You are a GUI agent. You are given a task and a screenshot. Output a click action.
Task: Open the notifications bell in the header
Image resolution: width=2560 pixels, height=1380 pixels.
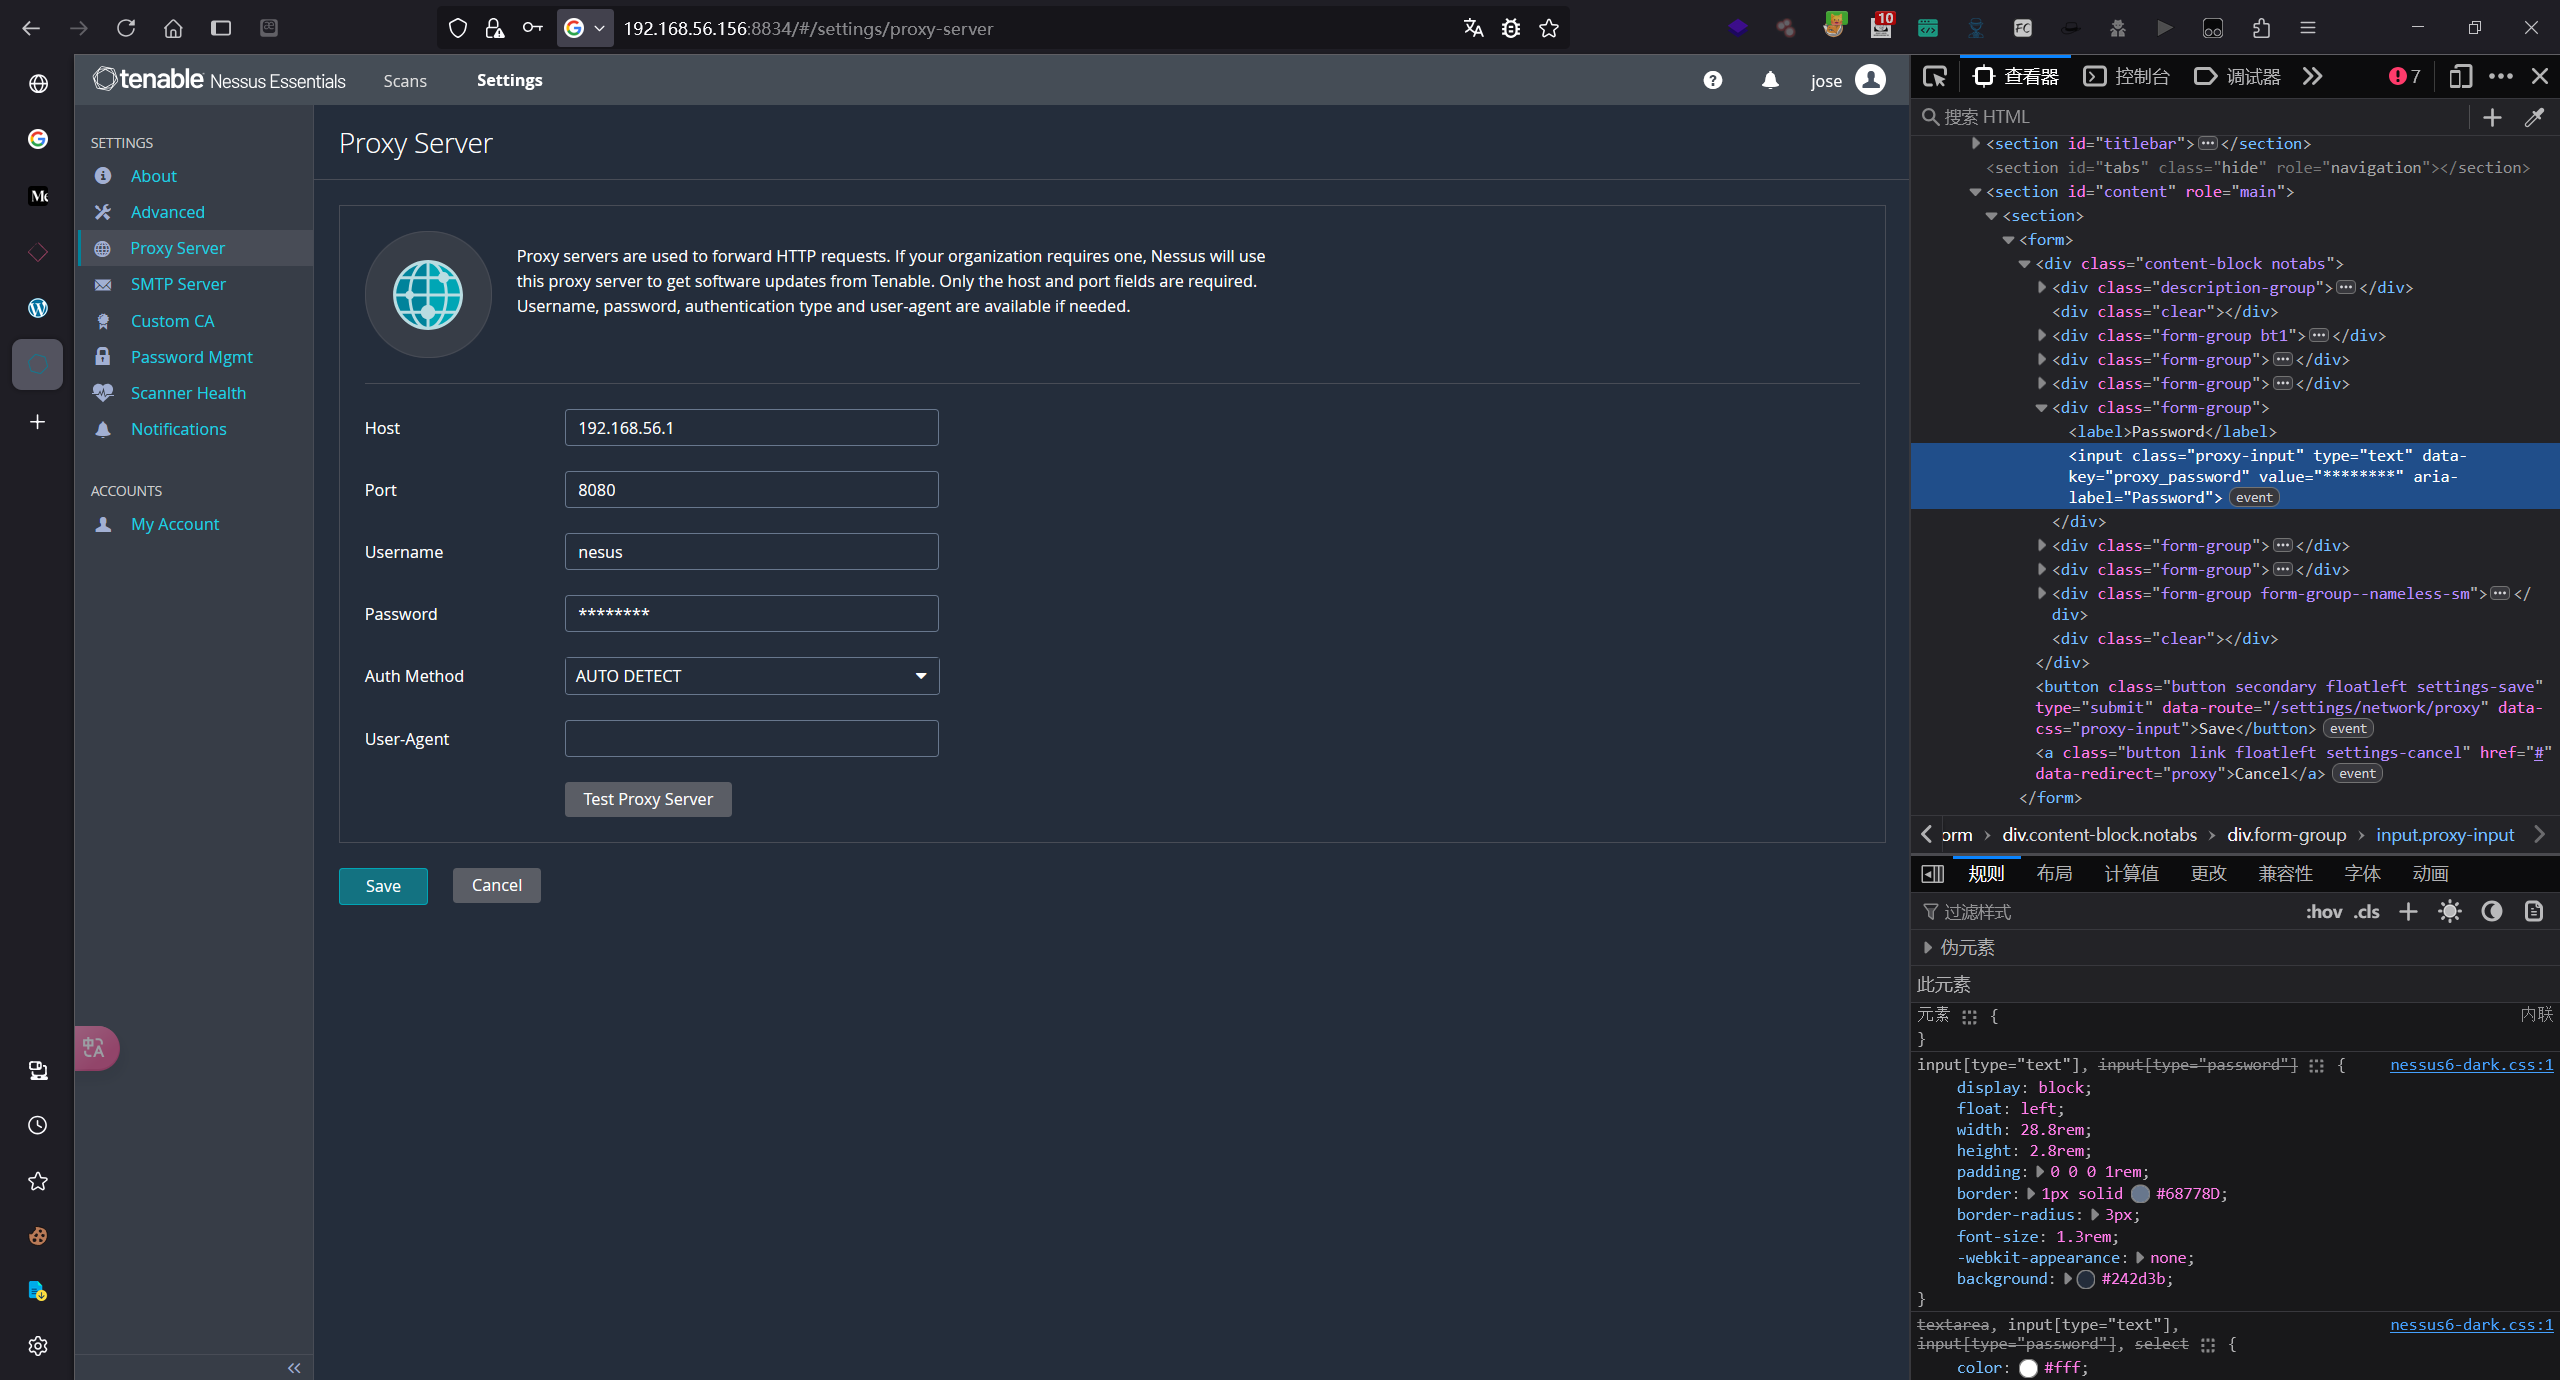(x=1770, y=80)
